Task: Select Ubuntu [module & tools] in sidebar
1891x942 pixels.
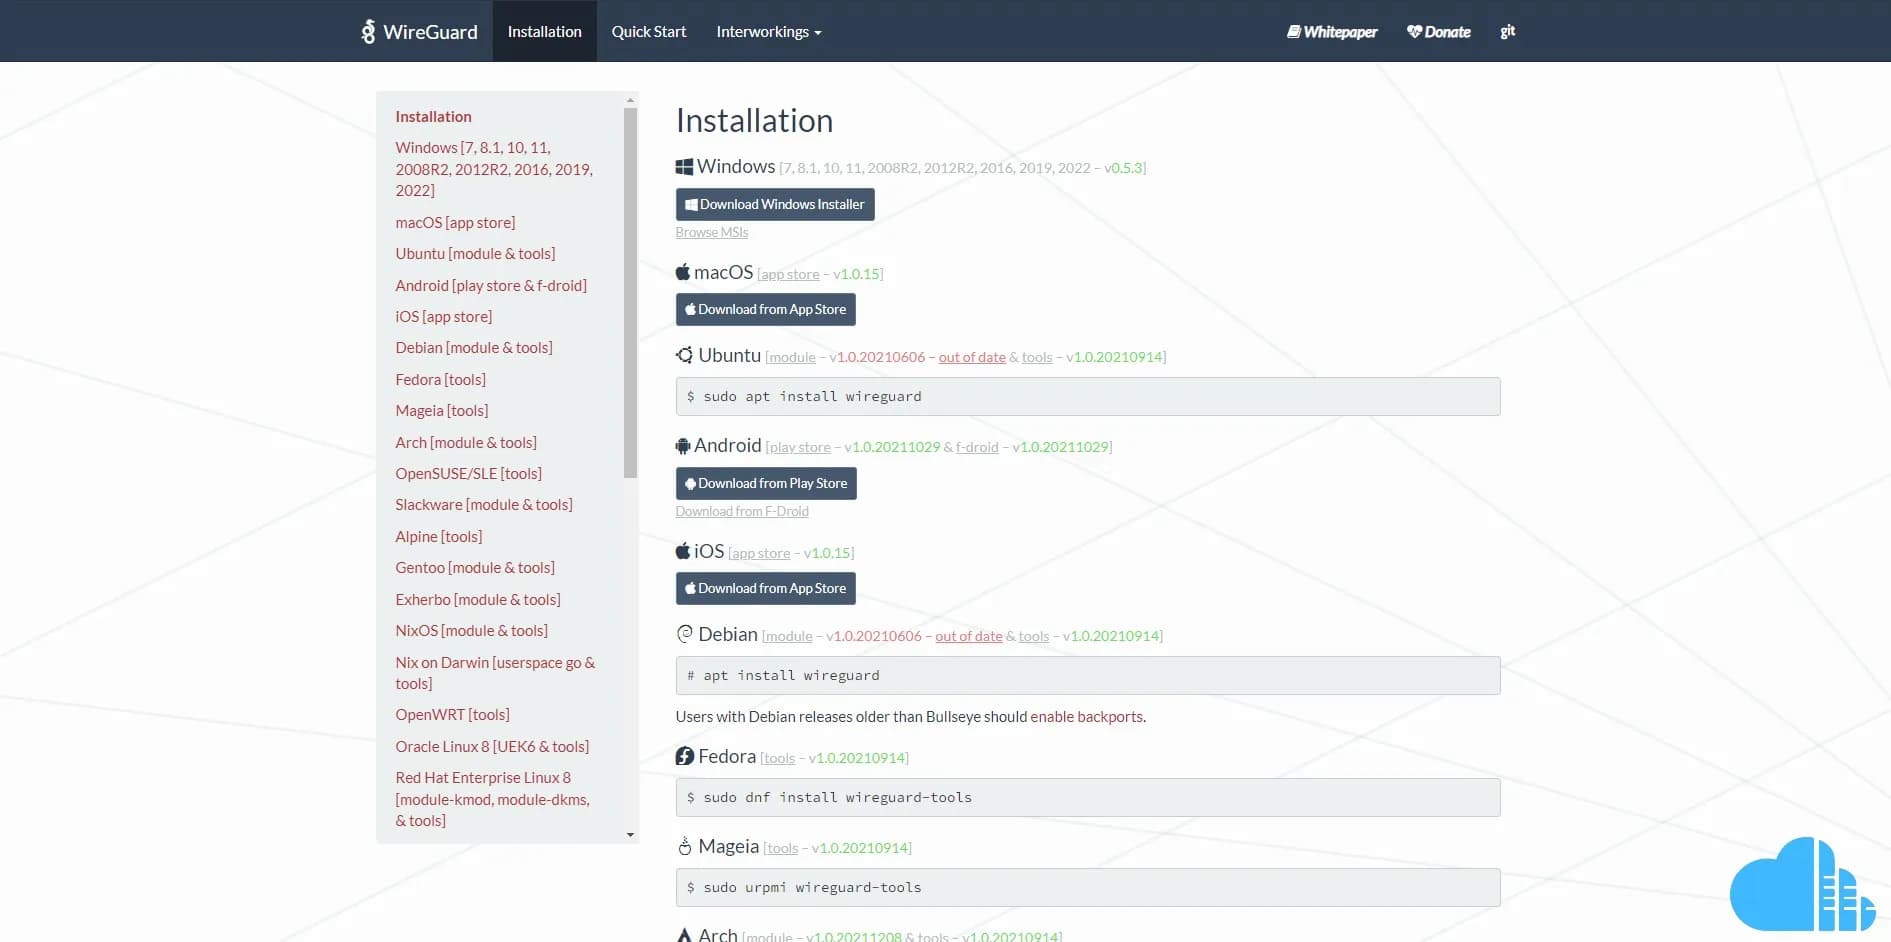Action: coord(475,254)
